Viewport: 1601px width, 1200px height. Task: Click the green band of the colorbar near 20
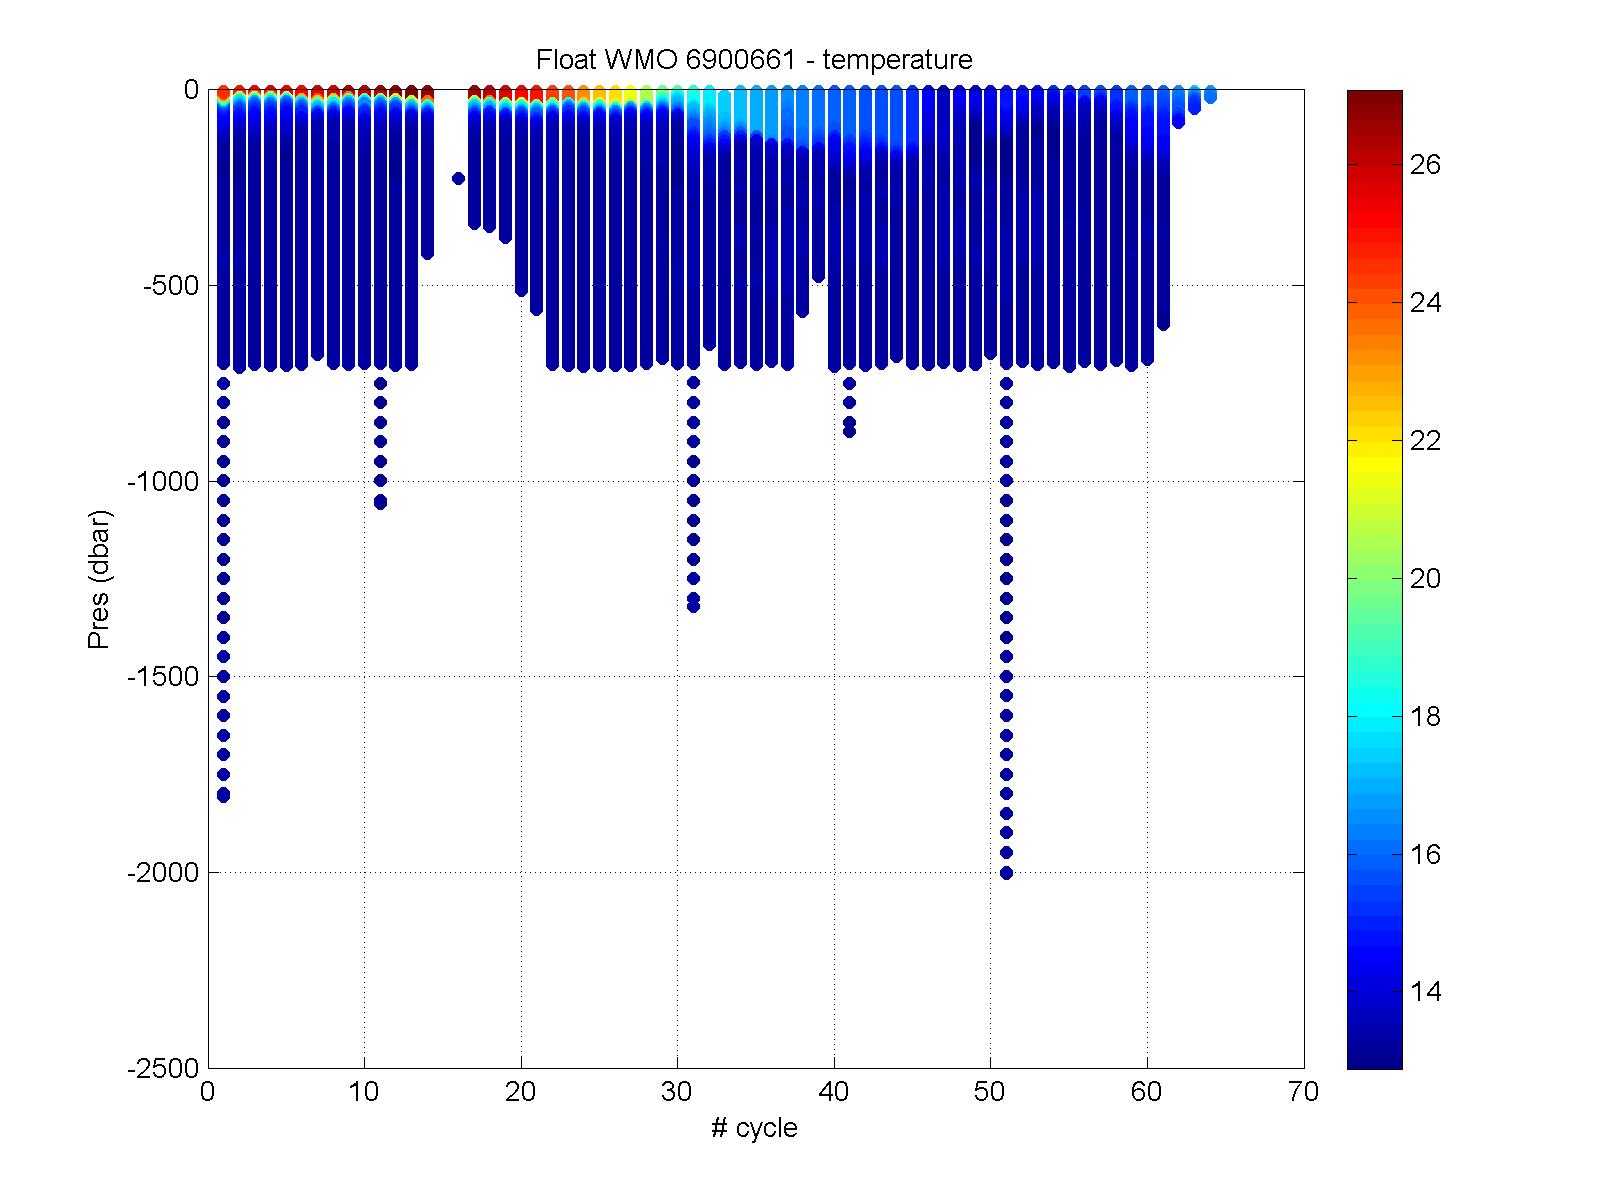[x=1374, y=578]
